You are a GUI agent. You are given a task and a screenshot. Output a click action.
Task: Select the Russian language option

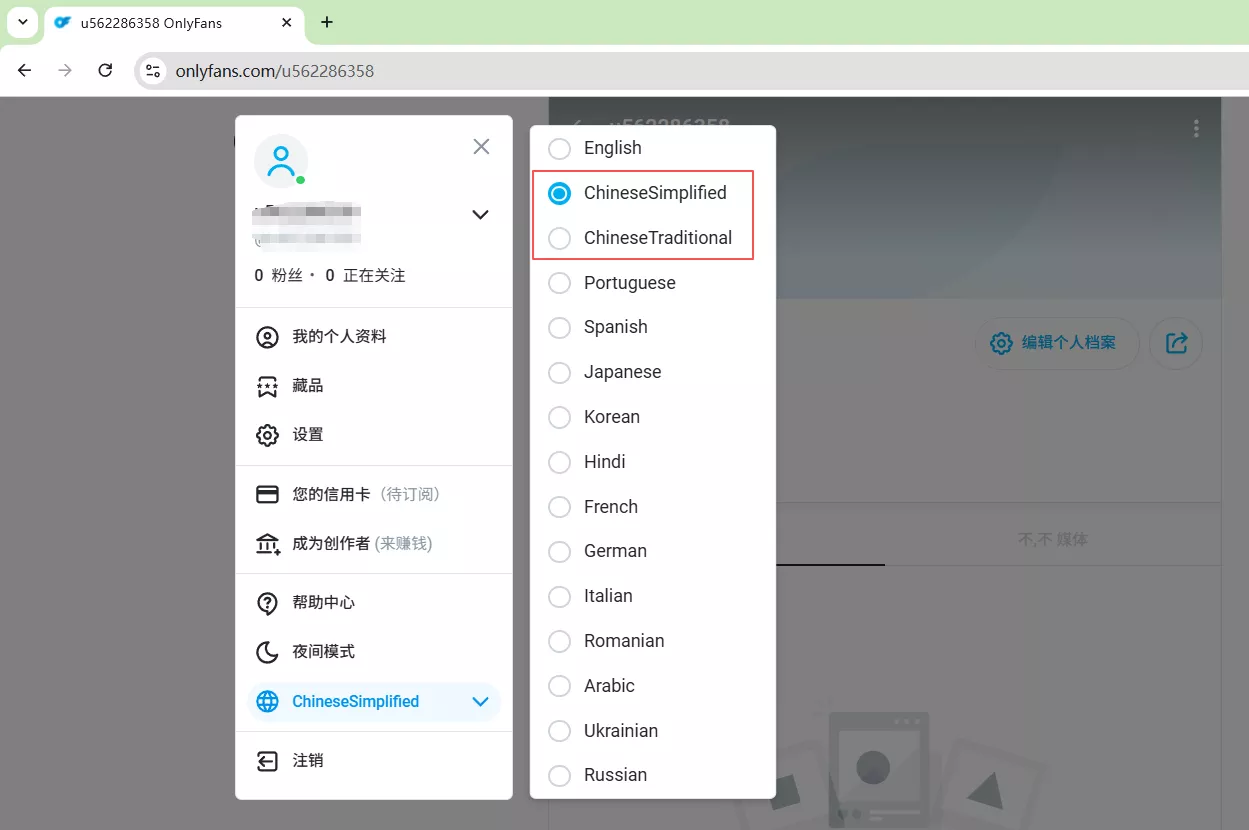tap(559, 775)
